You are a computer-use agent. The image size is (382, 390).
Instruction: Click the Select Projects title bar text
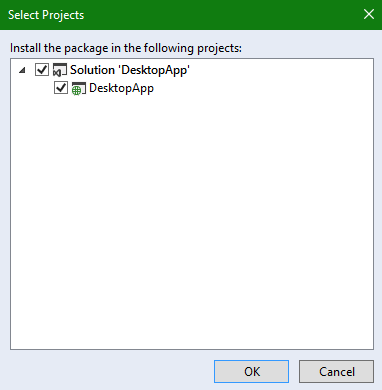46,15
